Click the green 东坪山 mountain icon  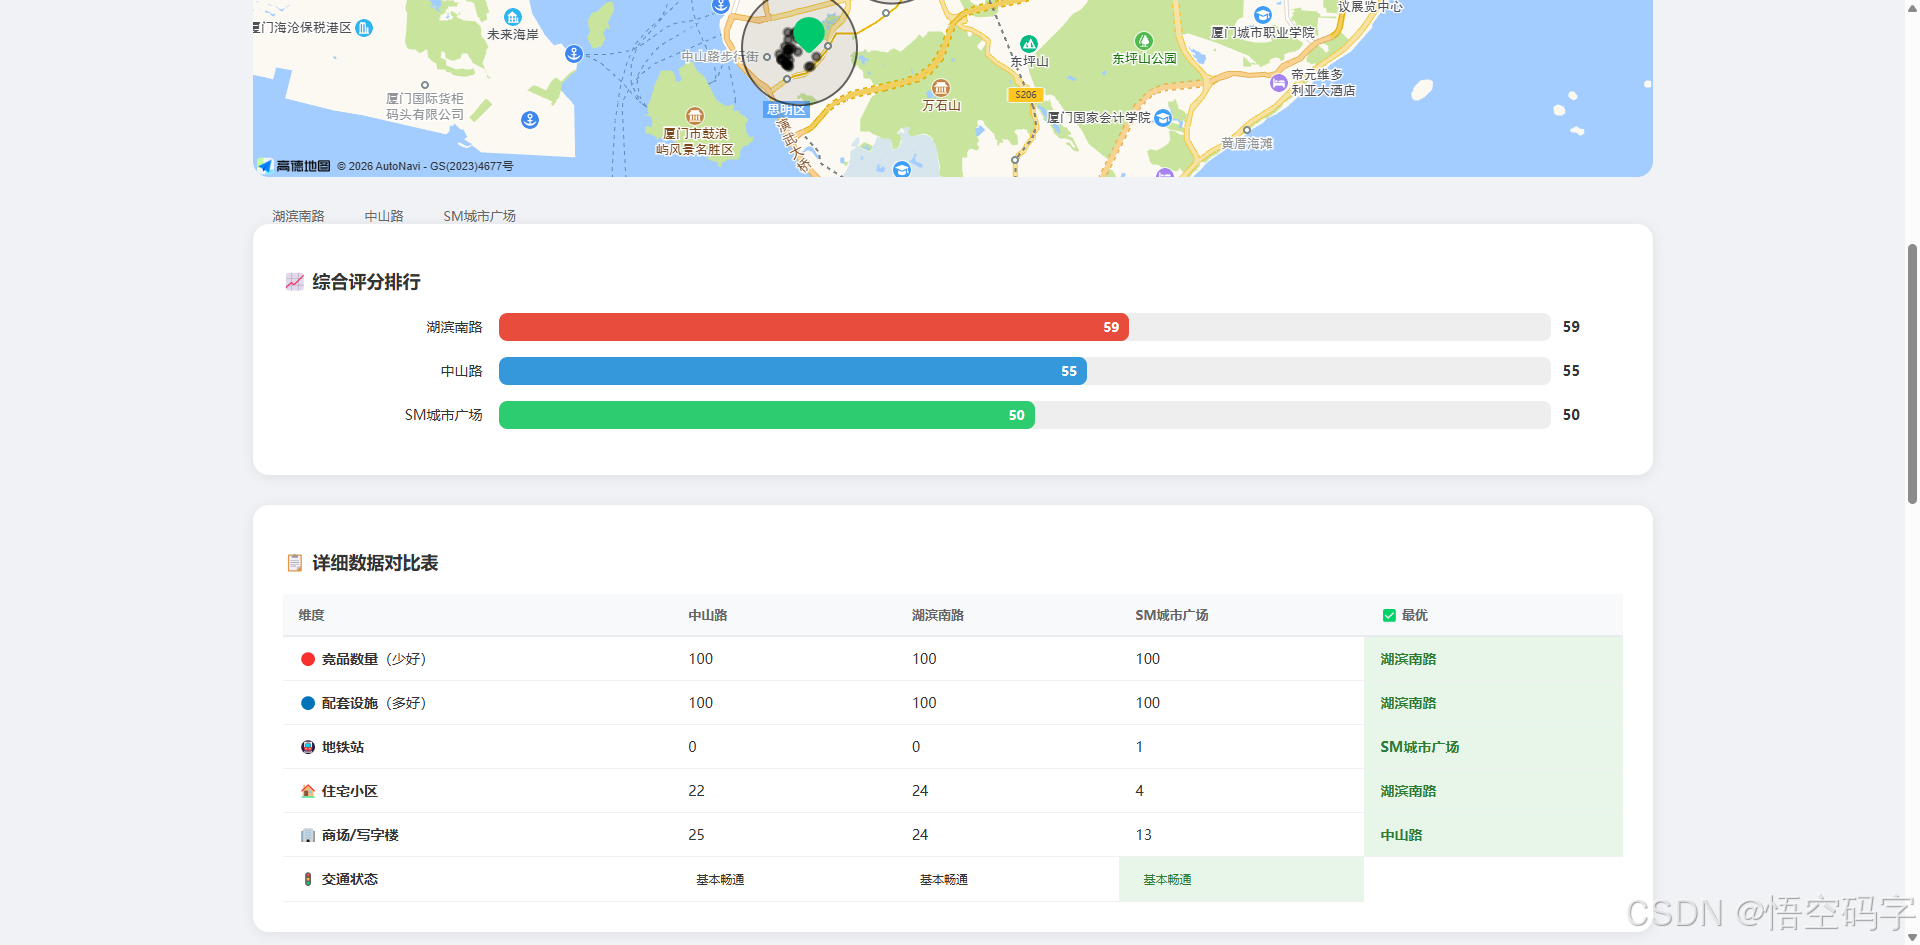point(1029,44)
